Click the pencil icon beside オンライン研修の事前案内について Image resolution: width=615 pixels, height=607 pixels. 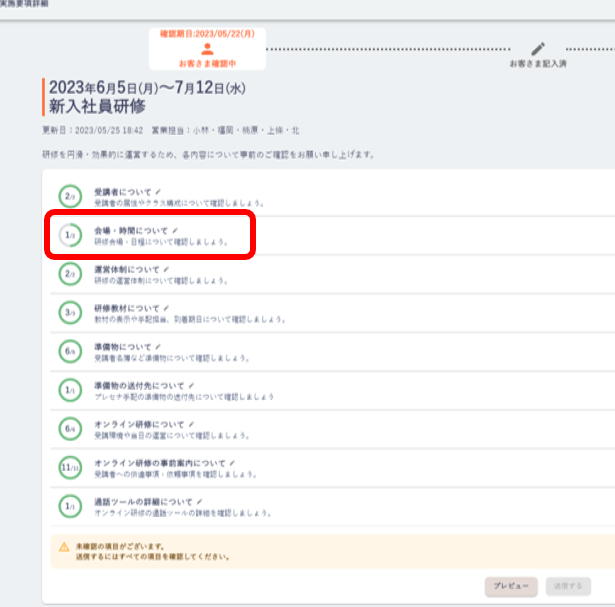click(232, 463)
